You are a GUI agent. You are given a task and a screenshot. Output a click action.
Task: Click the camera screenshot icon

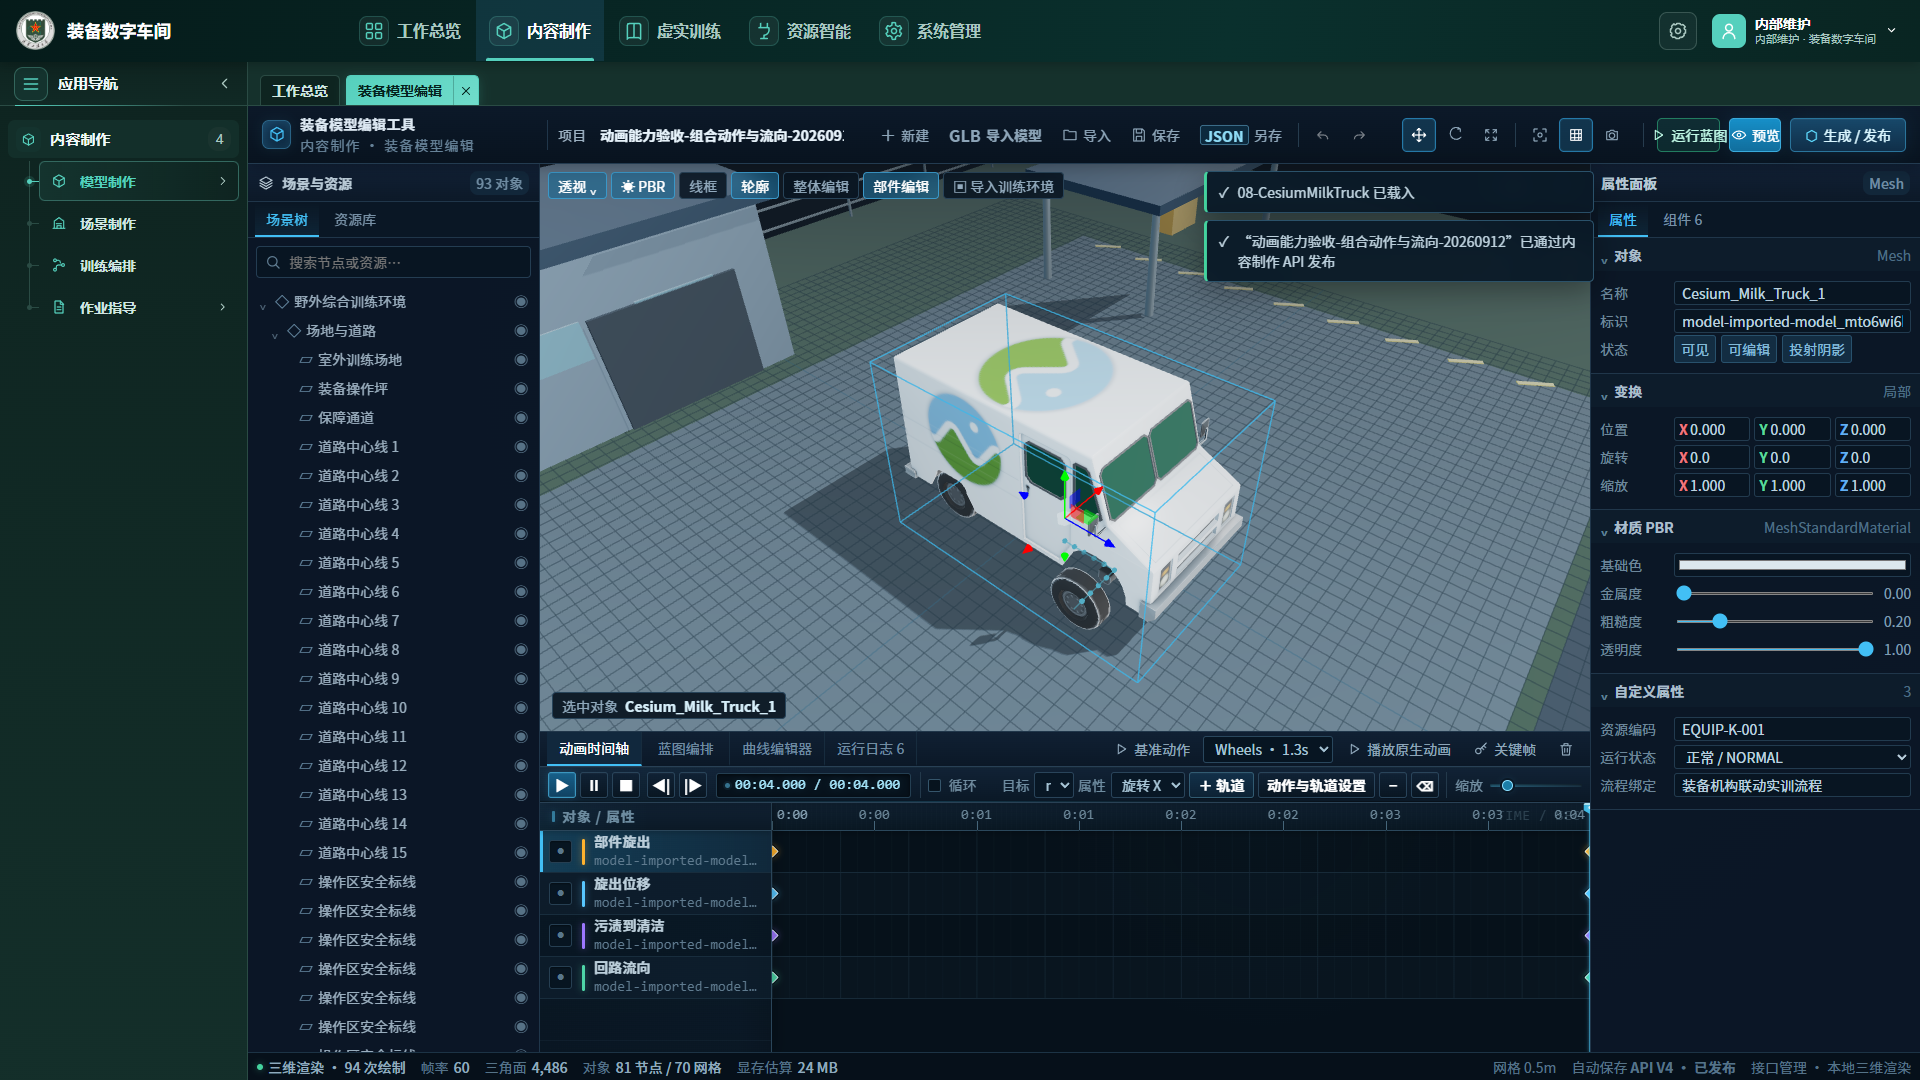[x=1612, y=135]
